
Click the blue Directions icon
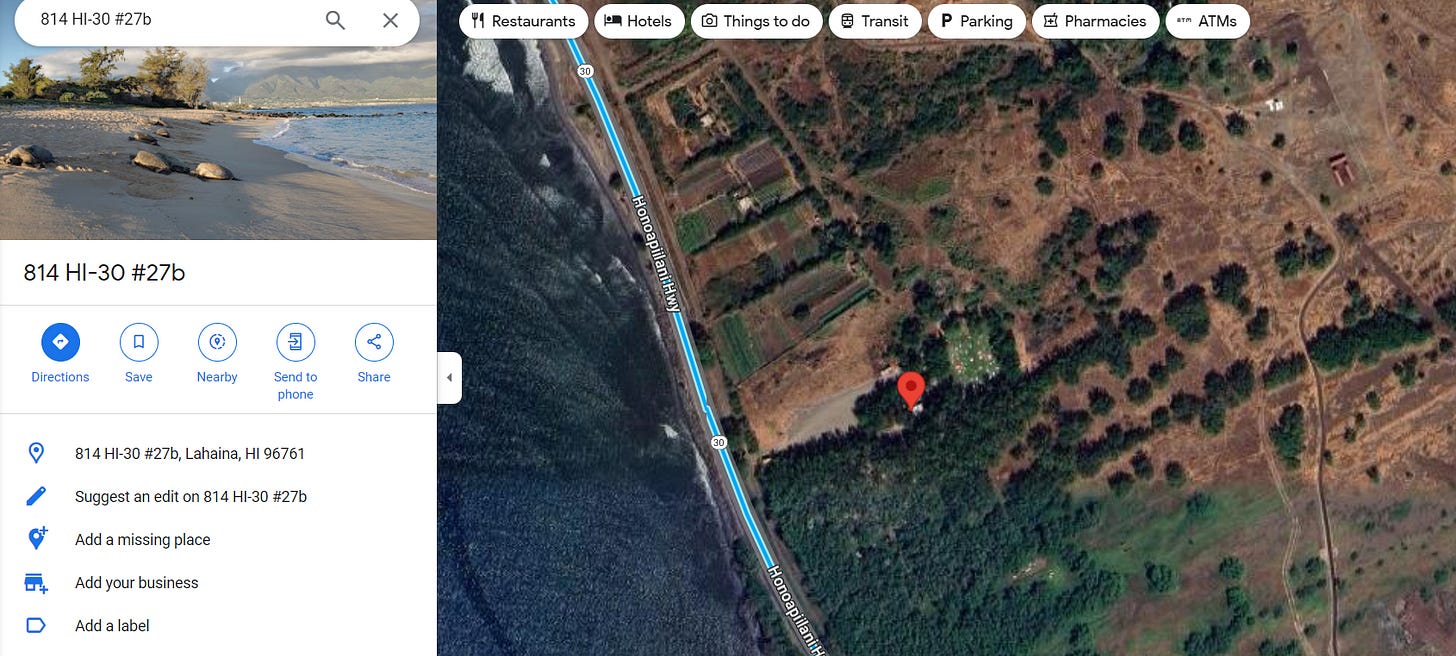(60, 342)
